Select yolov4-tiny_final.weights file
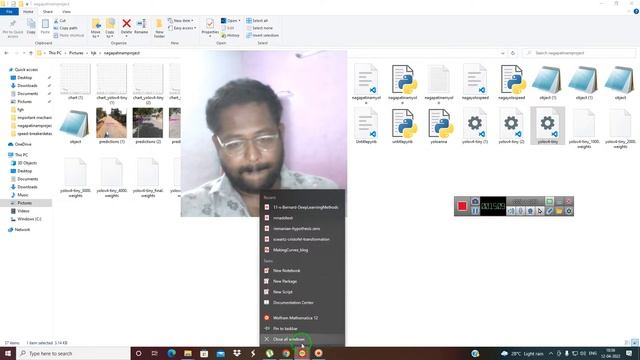640x360 pixels. pos(148,178)
